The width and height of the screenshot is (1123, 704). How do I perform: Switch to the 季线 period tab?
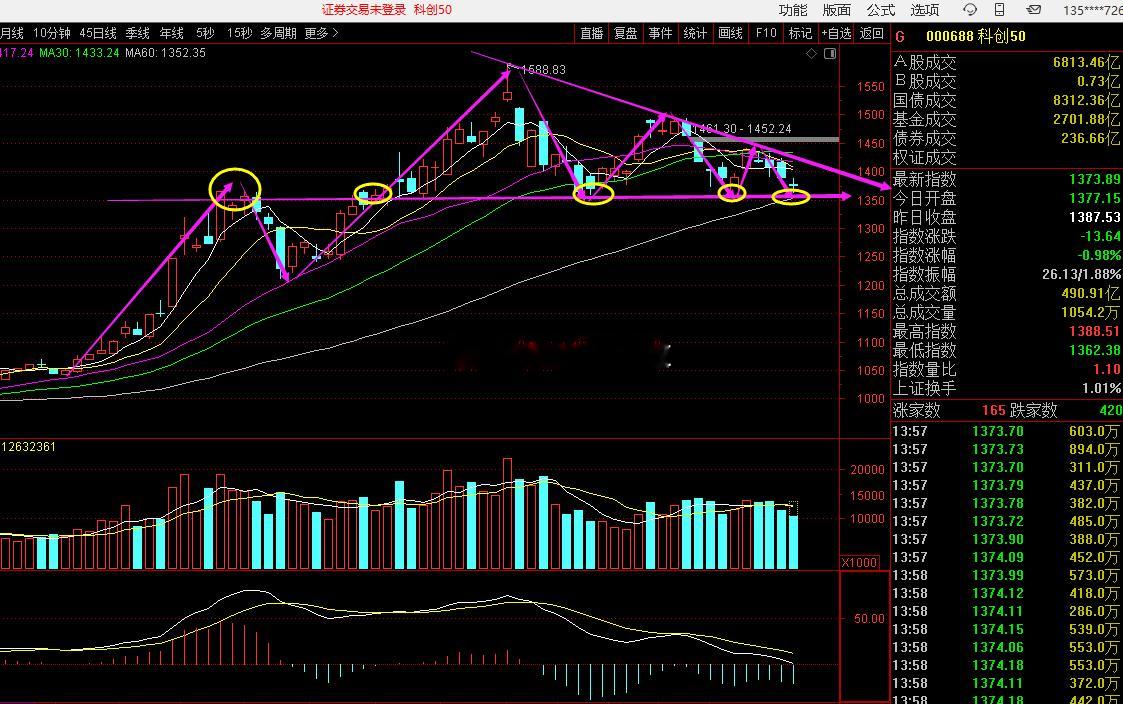pos(138,33)
